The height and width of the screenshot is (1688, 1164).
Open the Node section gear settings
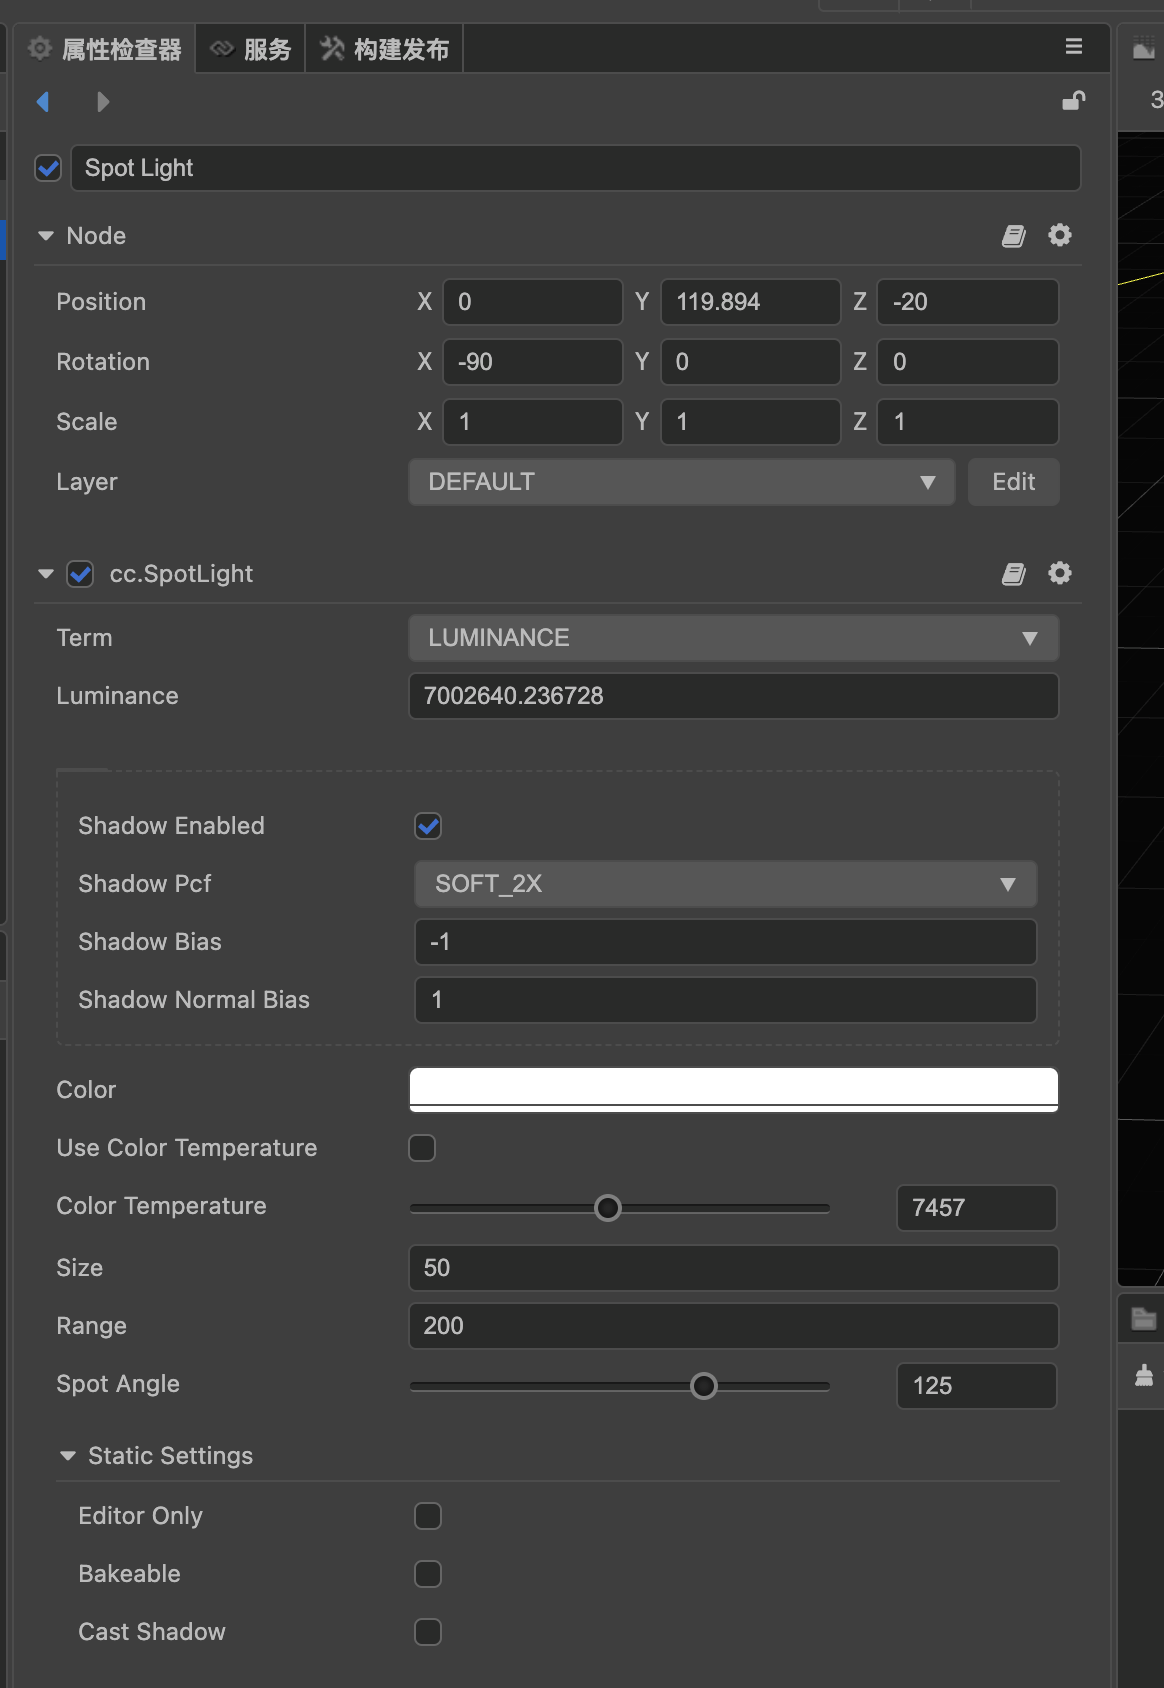(1060, 235)
